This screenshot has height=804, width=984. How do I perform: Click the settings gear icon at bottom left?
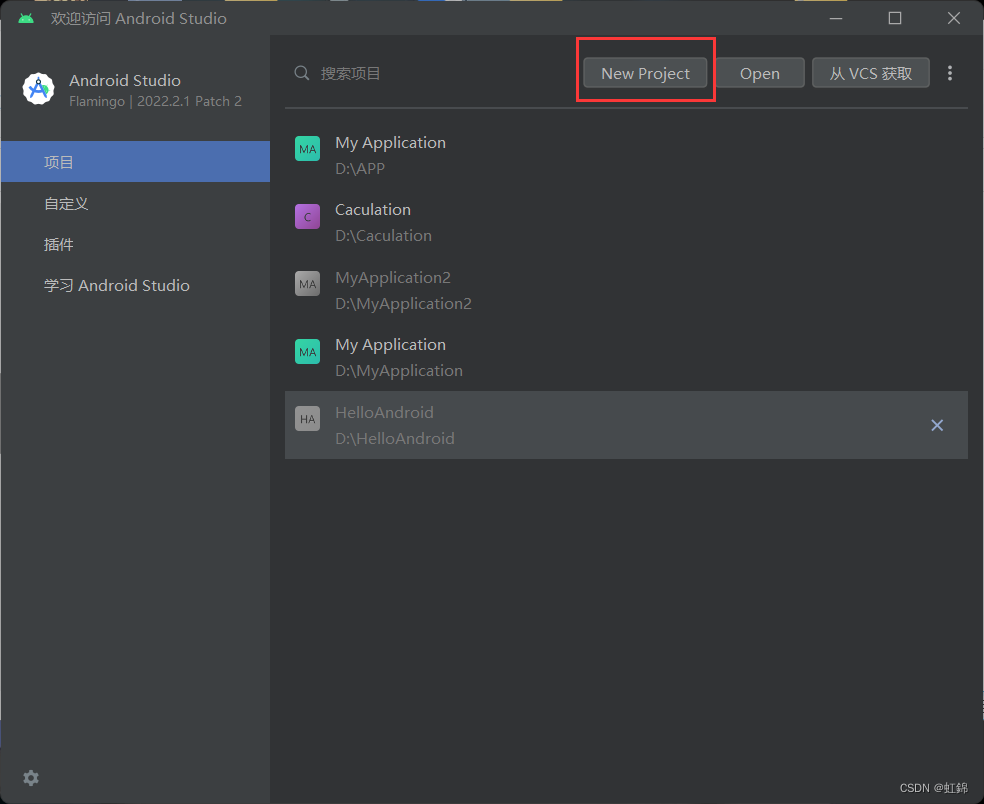click(x=31, y=778)
